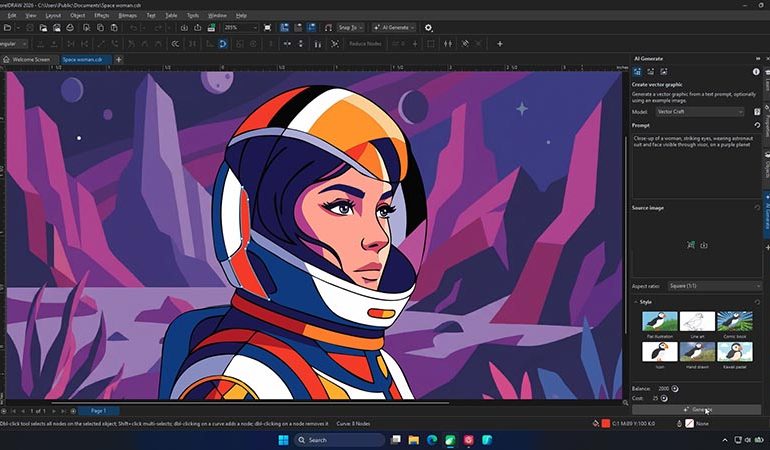Click the Open folder icon in toolbar

point(7,28)
